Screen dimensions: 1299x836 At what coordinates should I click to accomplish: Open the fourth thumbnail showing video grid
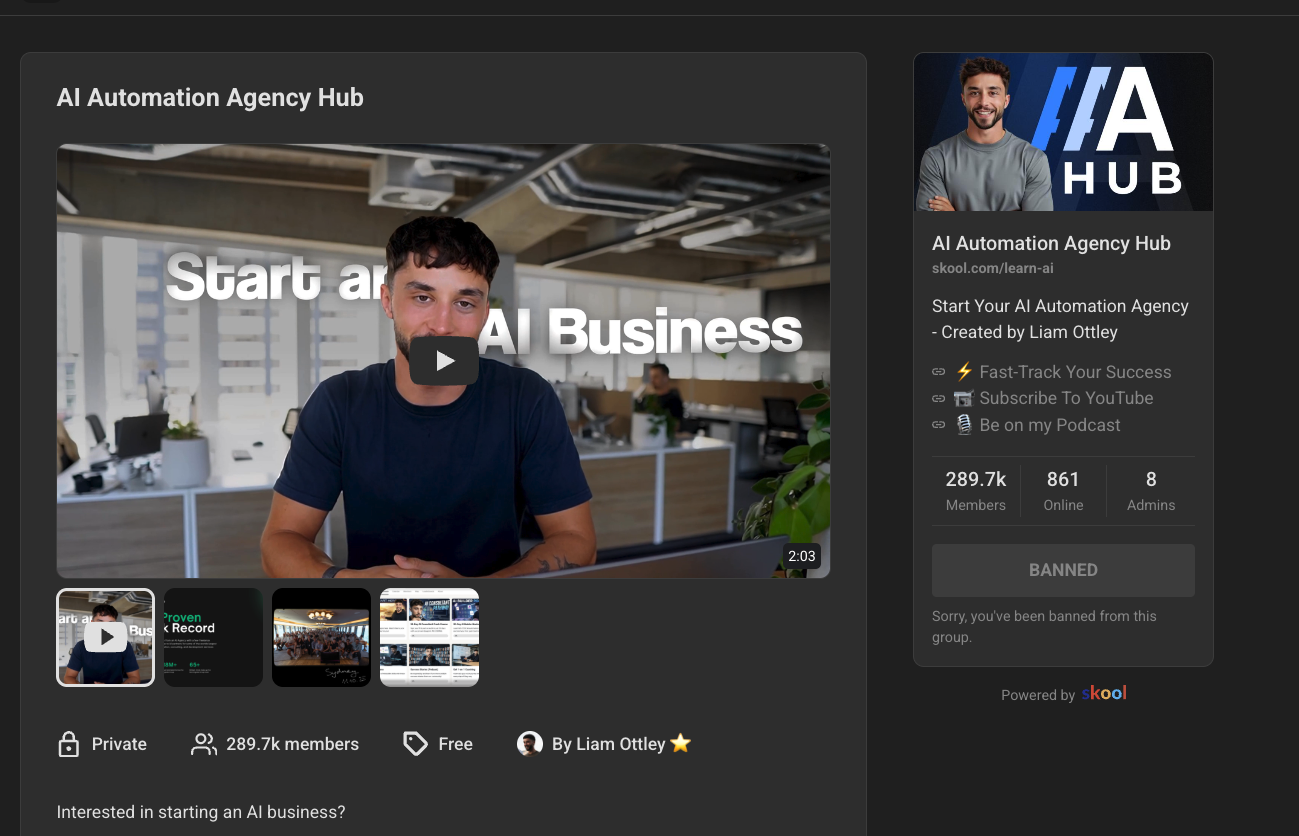click(429, 637)
